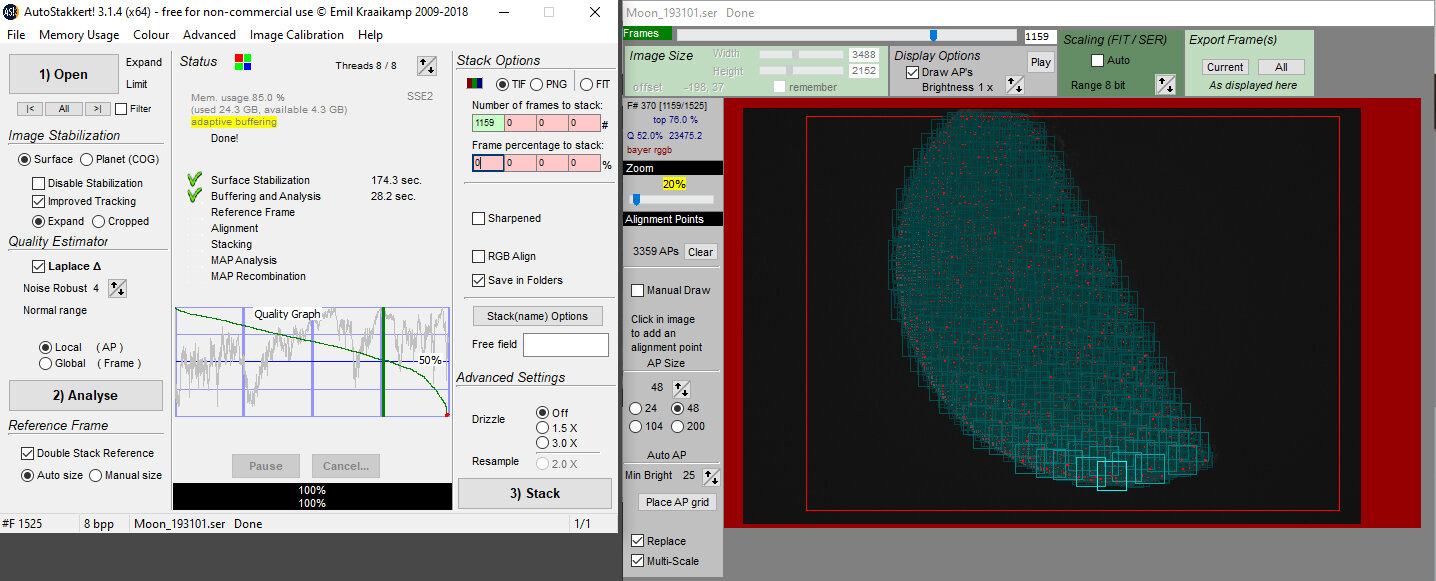Viewport: 1436px width, 581px height.
Task: Click the Buffering and Analysis green checkmark
Action: tap(195, 196)
